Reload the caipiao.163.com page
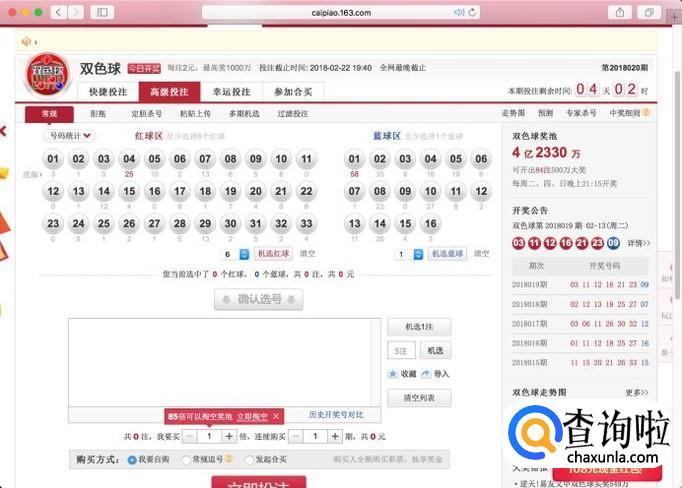The height and width of the screenshot is (488, 682). pyautogui.click(x=472, y=12)
